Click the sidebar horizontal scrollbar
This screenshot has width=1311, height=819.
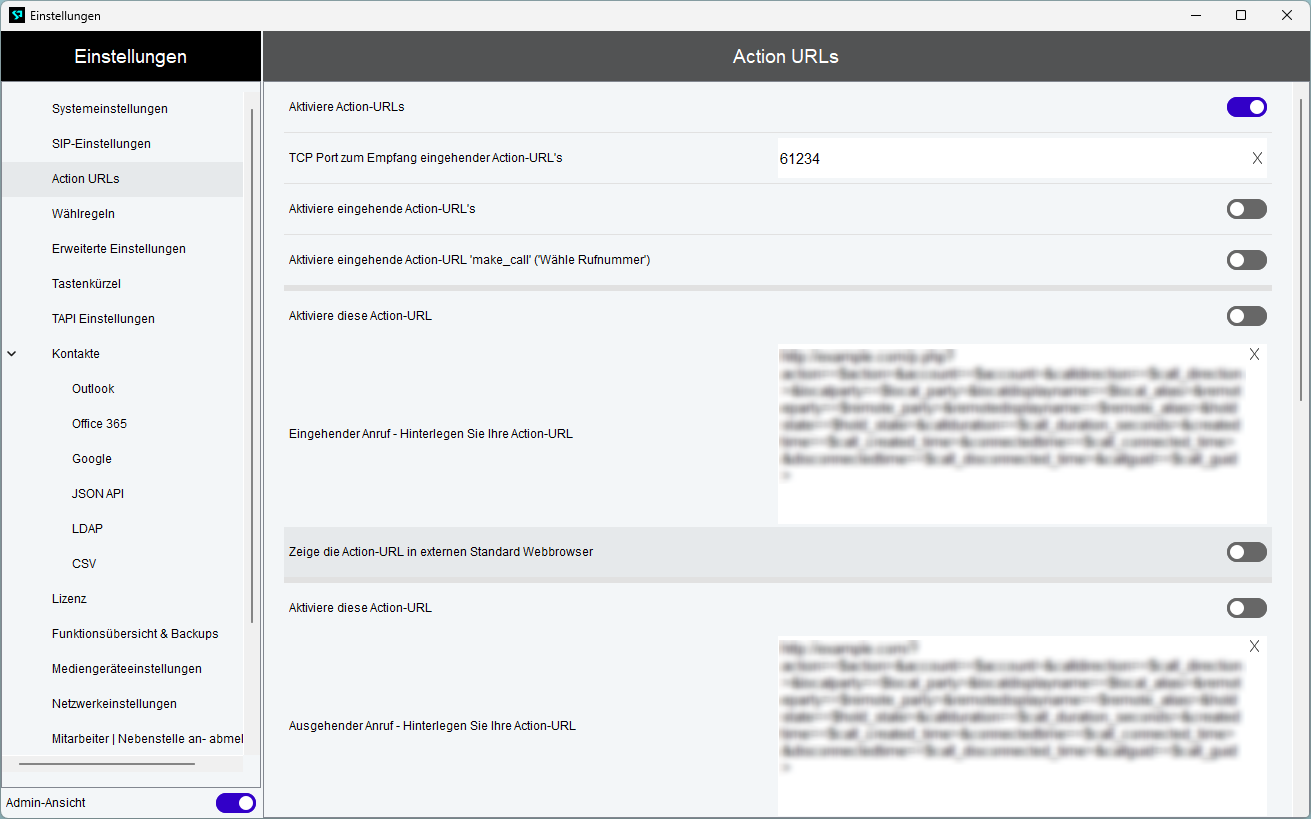107,764
